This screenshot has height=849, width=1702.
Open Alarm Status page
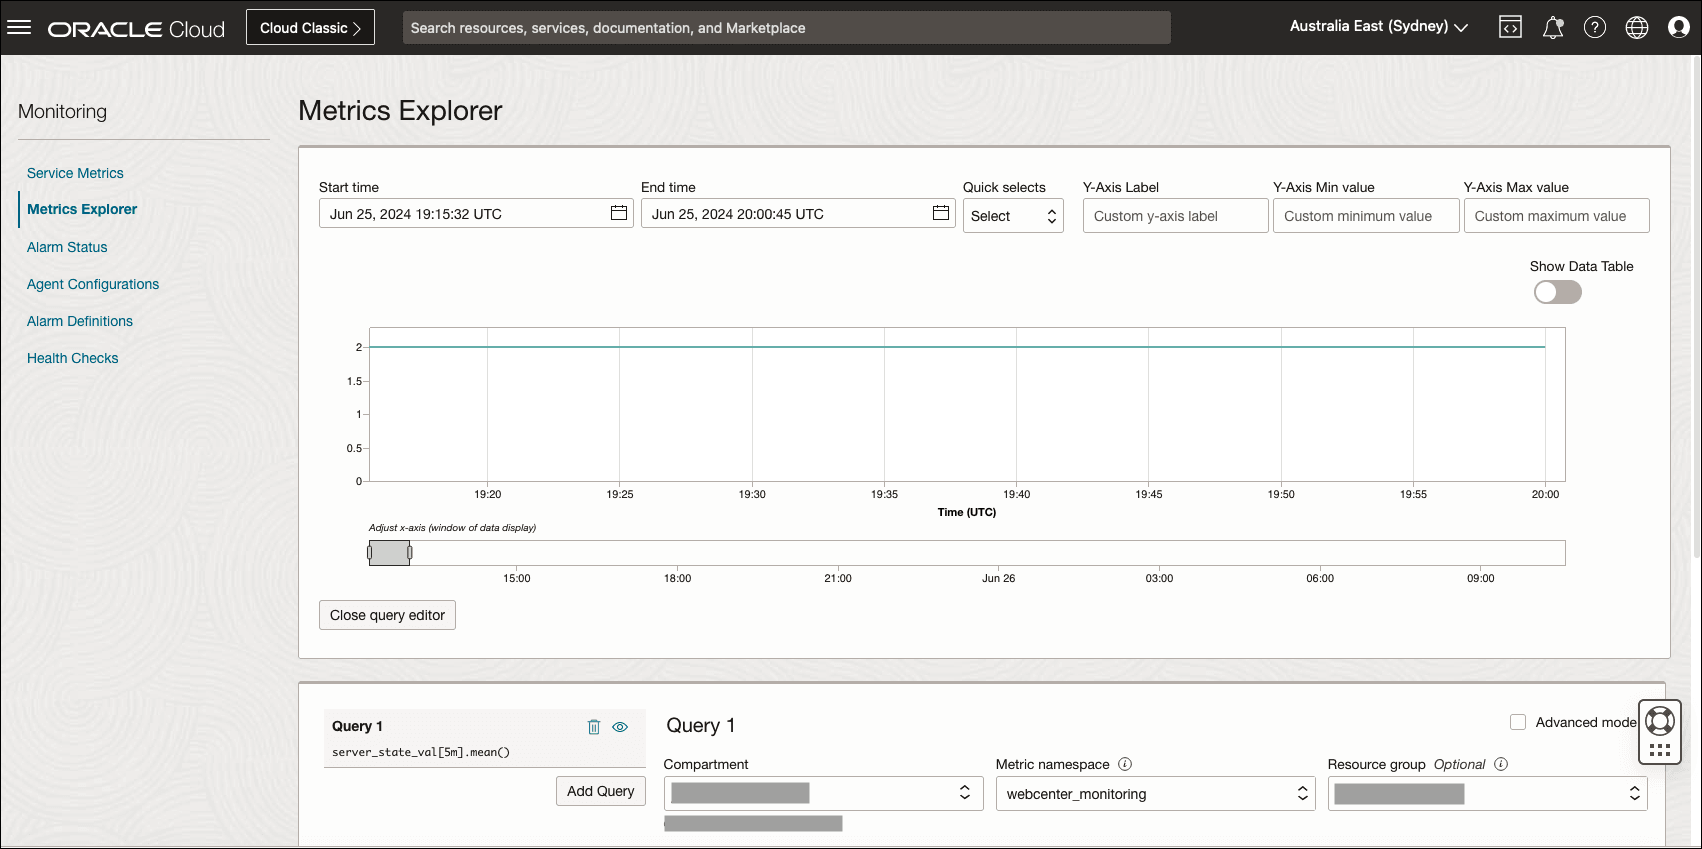pyautogui.click(x=67, y=247)
